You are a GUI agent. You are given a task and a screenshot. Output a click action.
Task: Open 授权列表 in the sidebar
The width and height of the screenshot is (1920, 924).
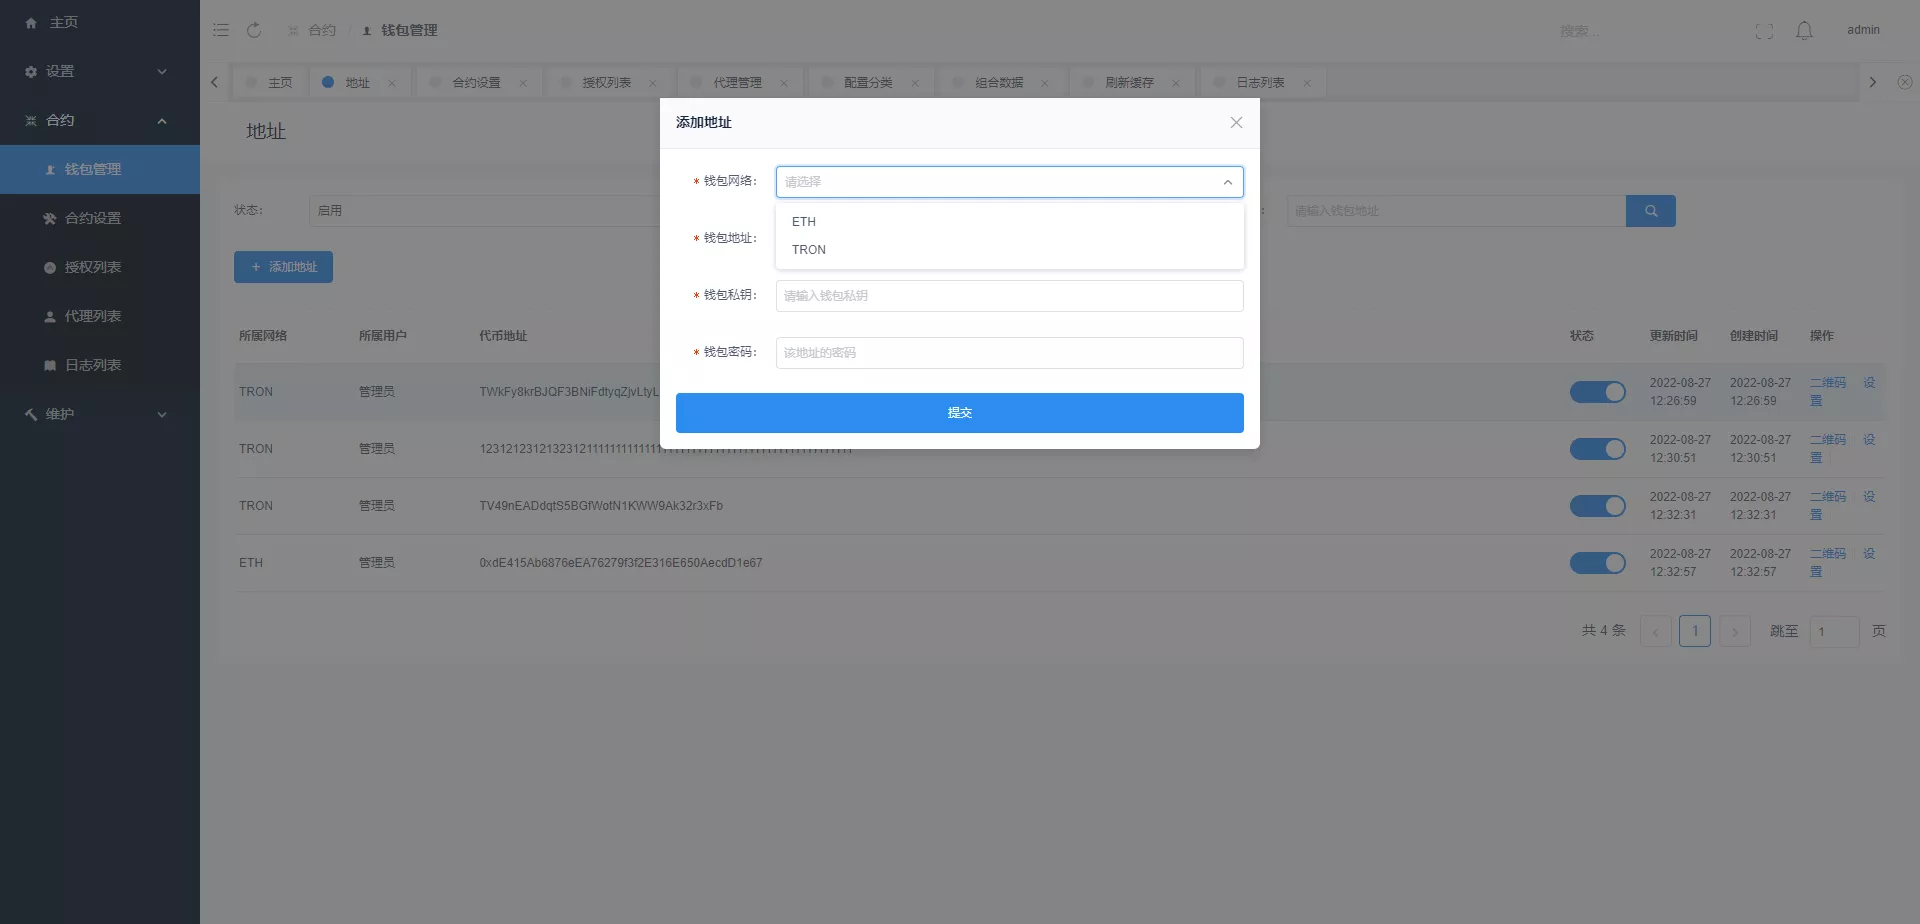pos(93,267)
